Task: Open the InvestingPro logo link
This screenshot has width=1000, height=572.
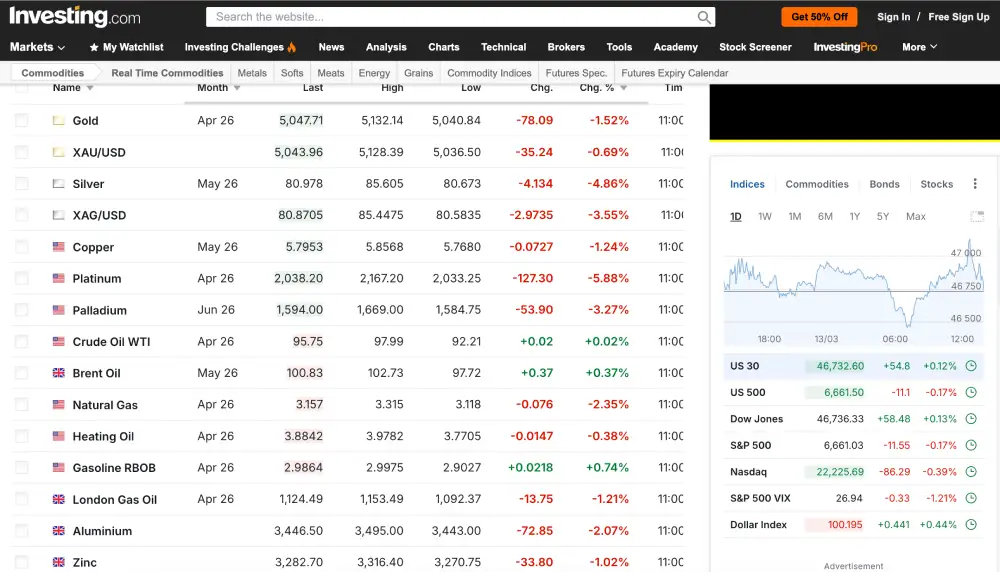Action: [845, 47]
